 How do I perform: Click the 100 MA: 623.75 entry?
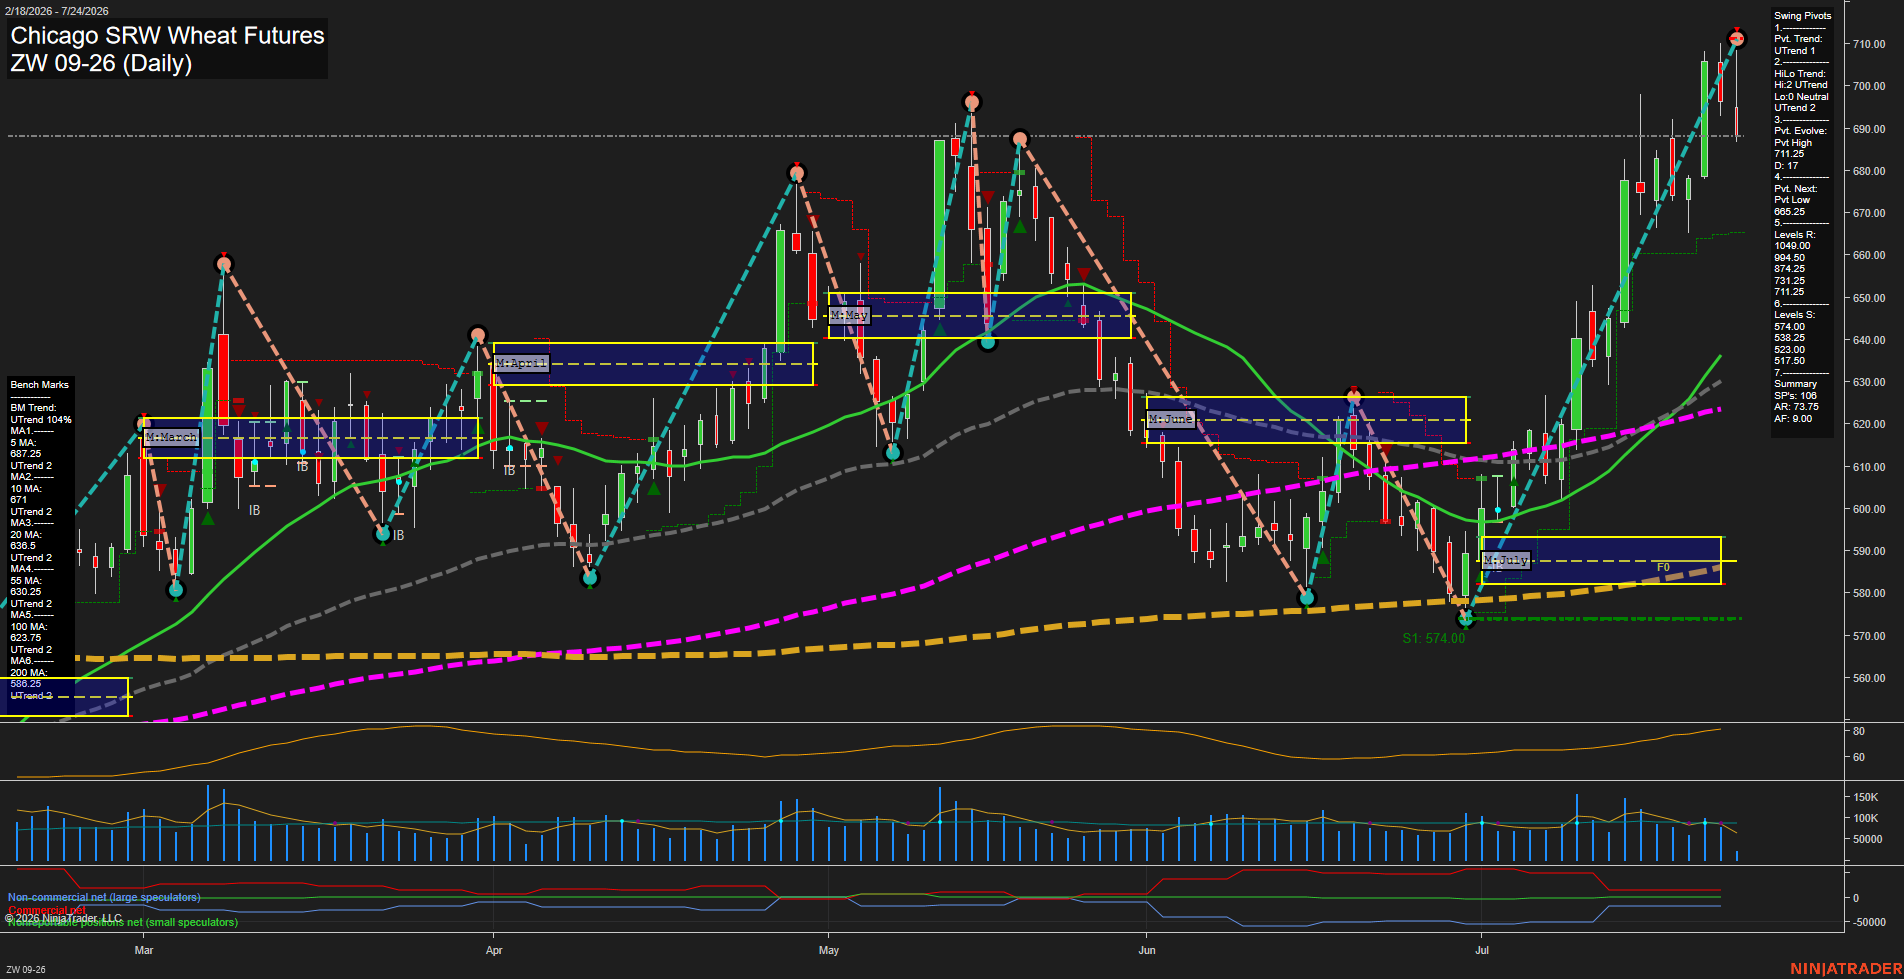(x=27, y=632)
